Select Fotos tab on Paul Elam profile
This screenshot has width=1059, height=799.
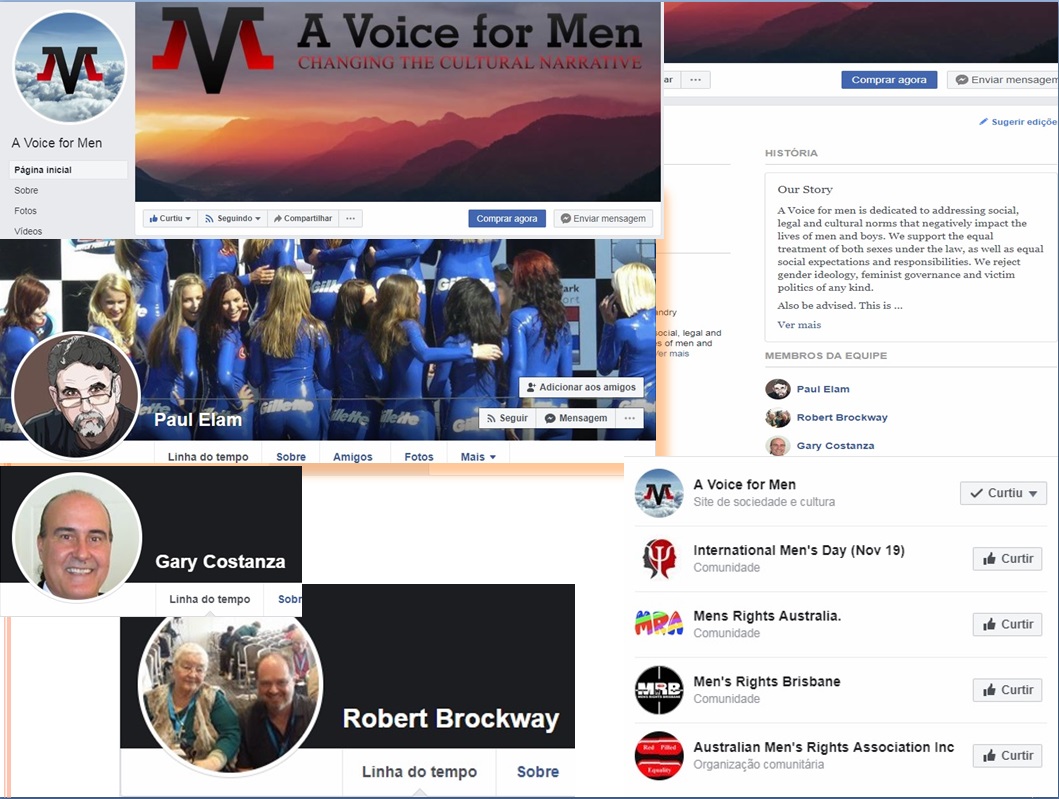pos(419,457)
